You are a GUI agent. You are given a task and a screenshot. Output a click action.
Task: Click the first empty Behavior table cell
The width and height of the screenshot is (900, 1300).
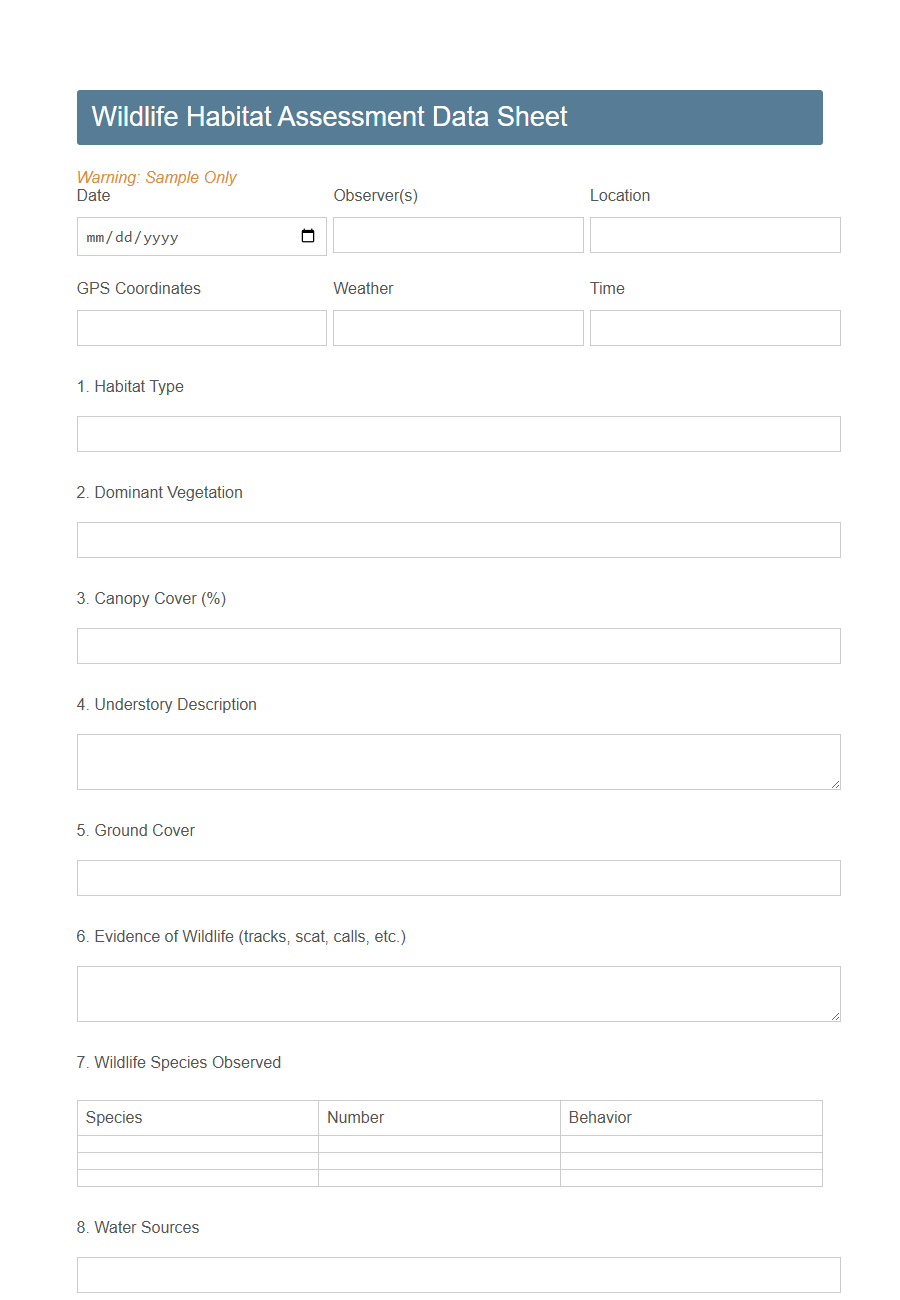(691, 1144)
